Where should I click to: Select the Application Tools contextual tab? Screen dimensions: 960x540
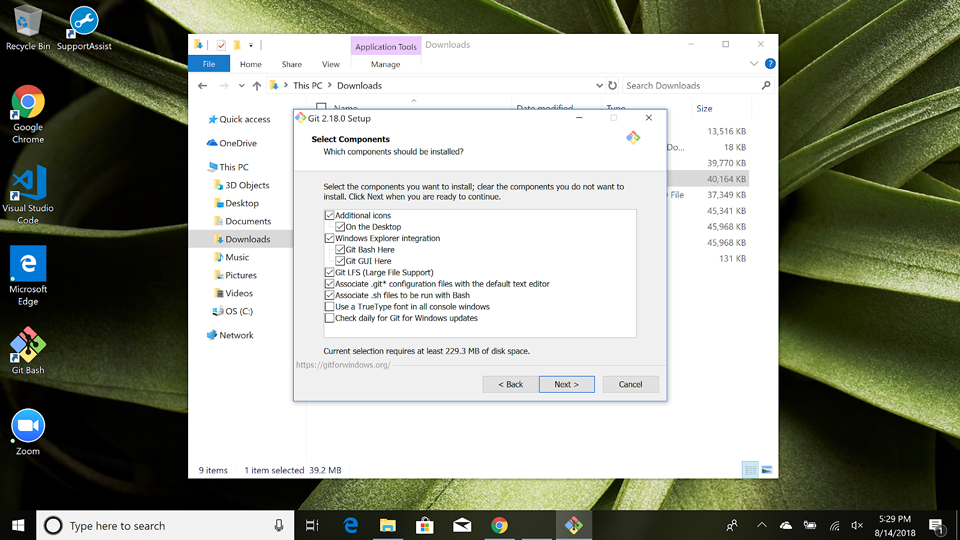click(386, 47)
